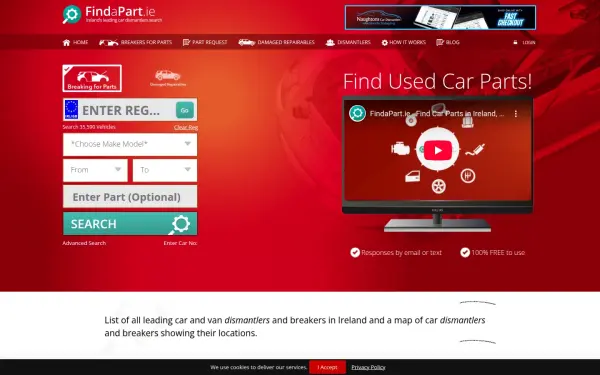Open the video's three-dot options menu
This screenshot has height=375, width=600.
516,114
